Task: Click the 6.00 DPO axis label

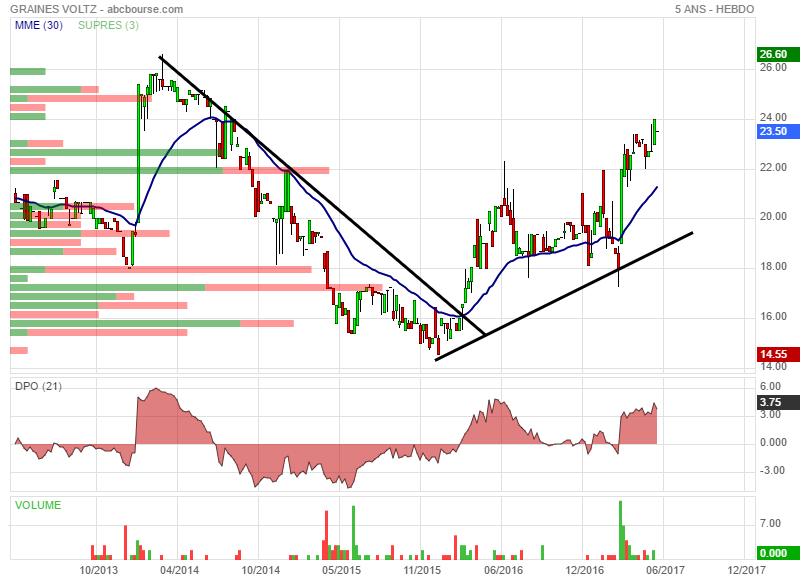Action: point(770,386)
